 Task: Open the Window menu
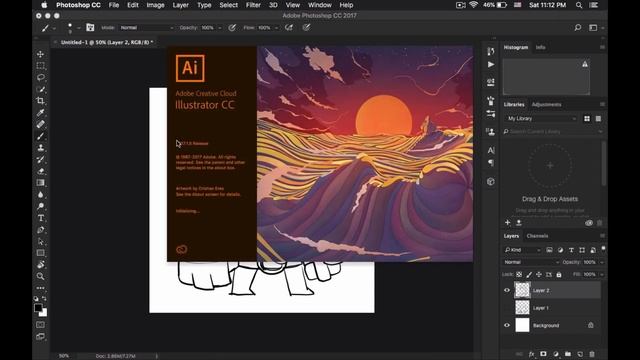(x=320, y=5)
